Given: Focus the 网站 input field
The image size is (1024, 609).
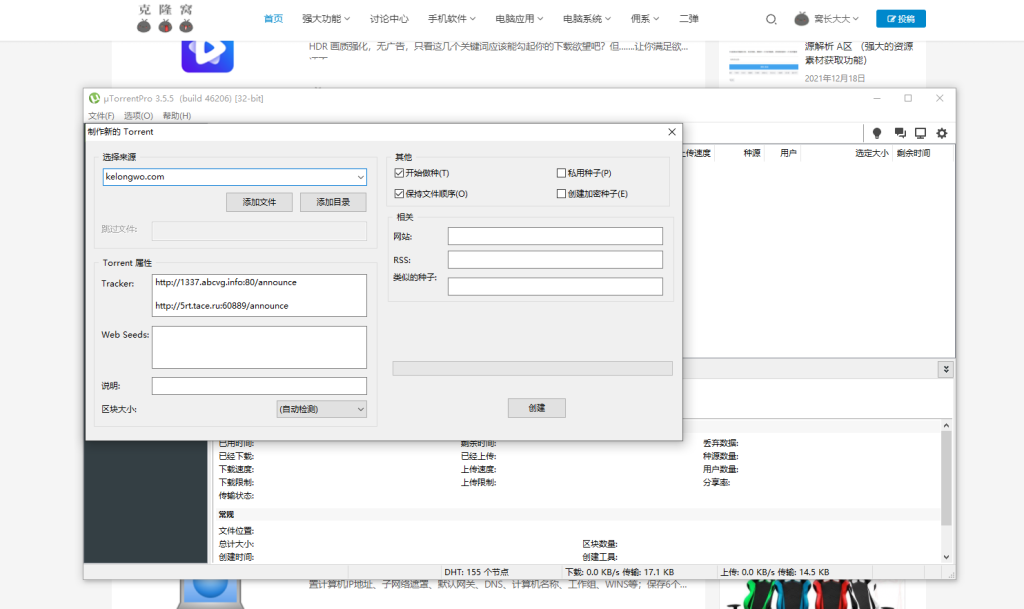Looking at the screenshot, I should click(555, 236).
